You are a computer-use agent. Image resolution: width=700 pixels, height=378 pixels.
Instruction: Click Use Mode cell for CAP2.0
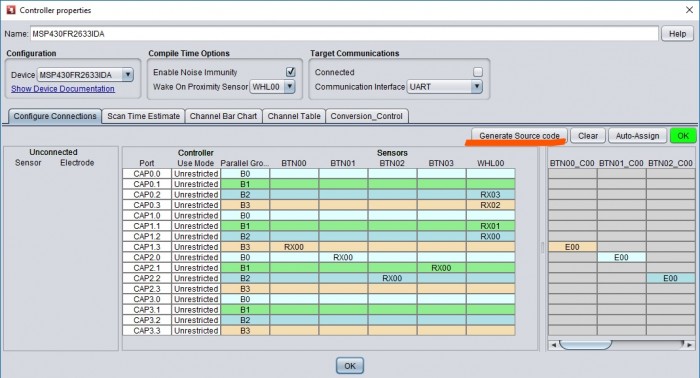[196, 258]
